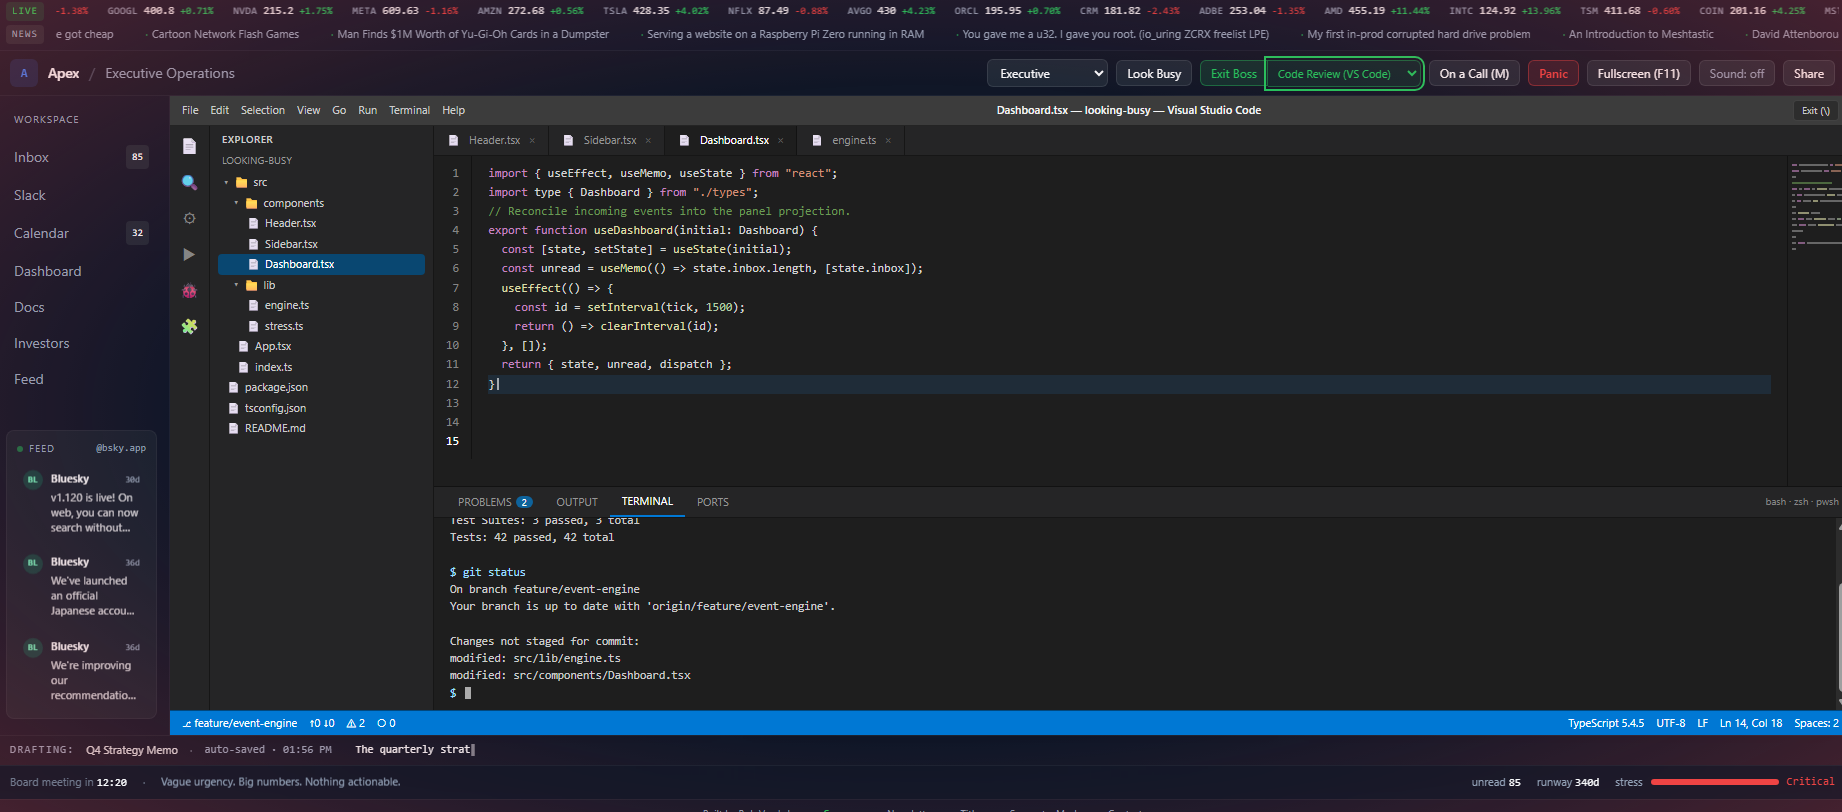Click the Exit Boss button
1842x812 pixels.
coord(1233,74)
